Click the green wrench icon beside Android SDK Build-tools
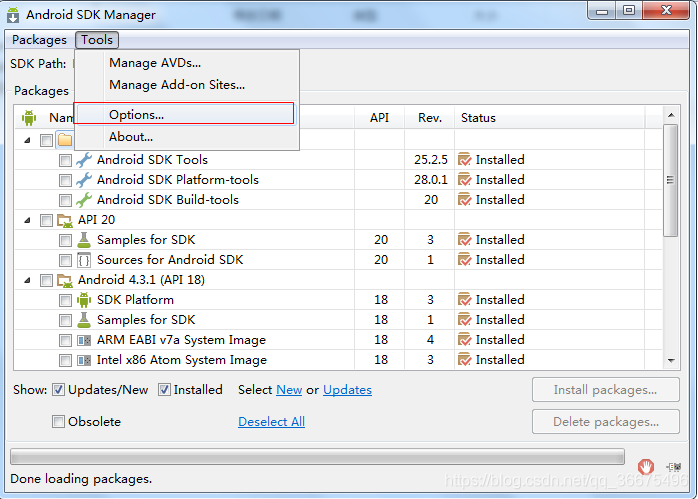 pos(84,200)
